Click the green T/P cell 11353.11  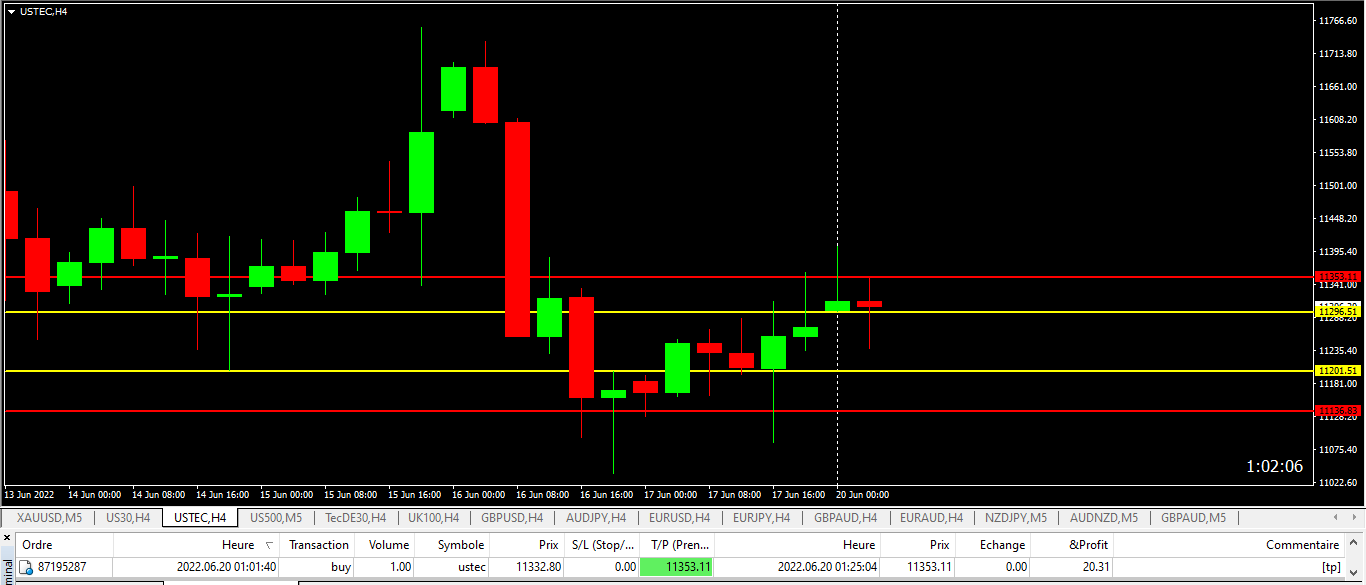pyautogui.click(x=677, y=567)
